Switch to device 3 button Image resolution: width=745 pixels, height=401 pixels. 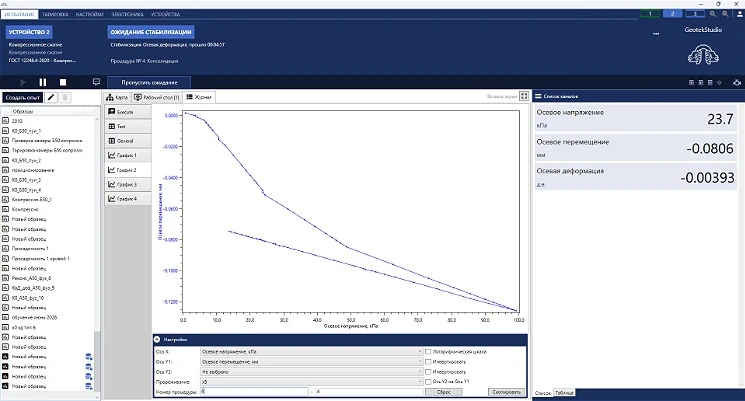click(x=695, y=14)
